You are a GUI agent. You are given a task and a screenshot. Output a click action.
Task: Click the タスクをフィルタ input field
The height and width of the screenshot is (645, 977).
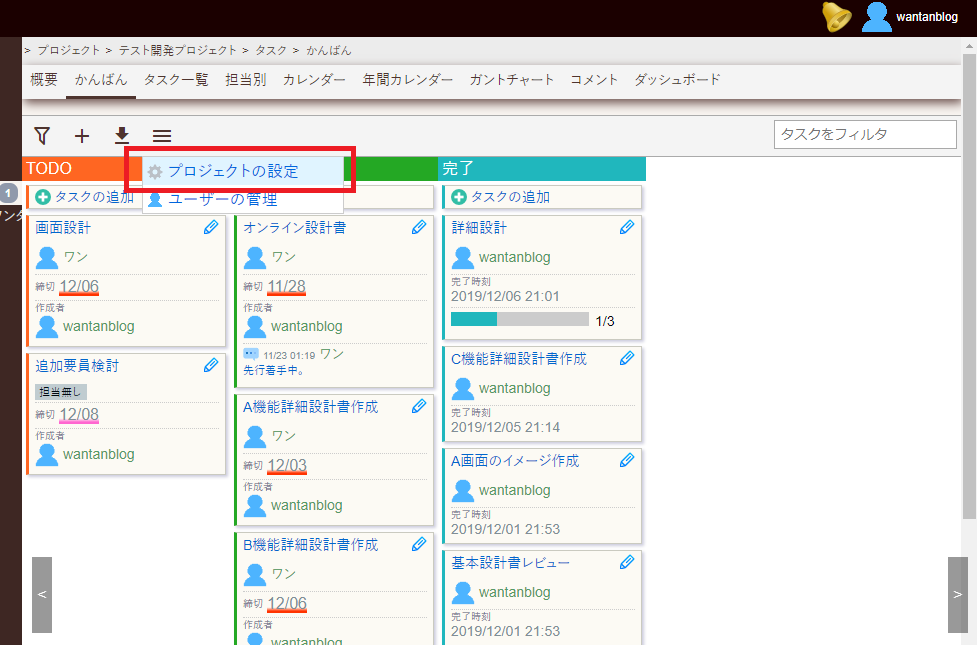pyautogui.click(x=864, y=133)
